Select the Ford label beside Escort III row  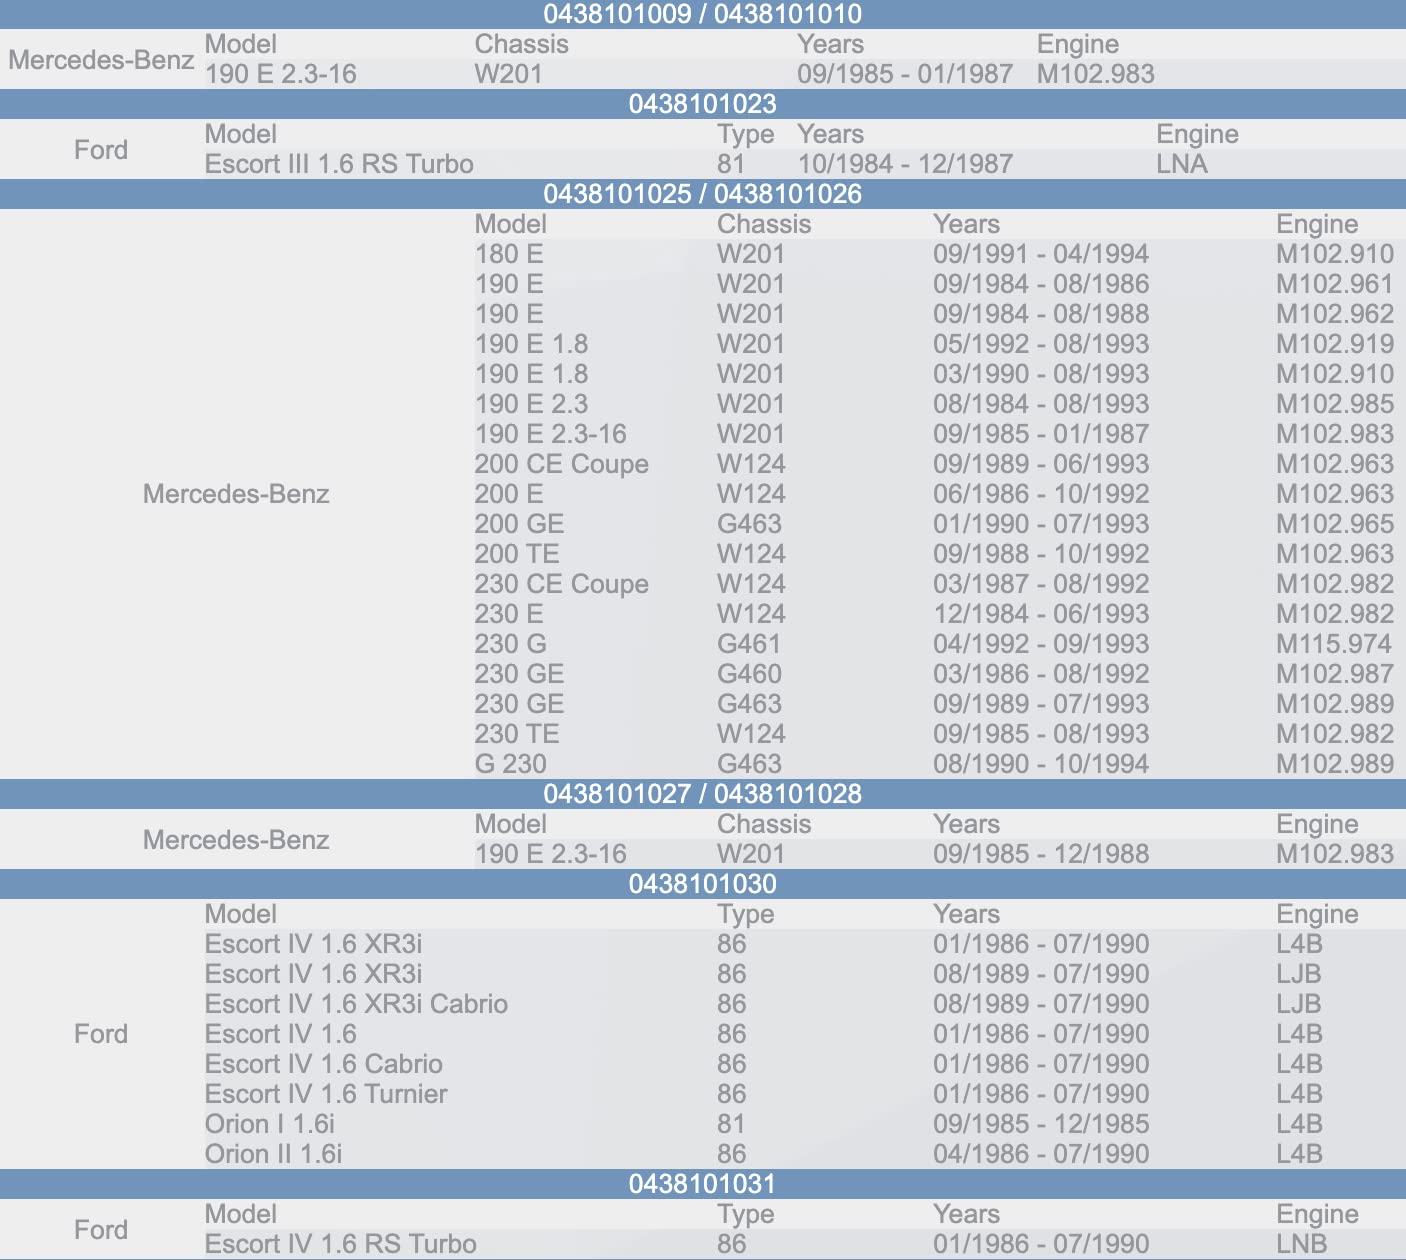click(x=101, y=150)
